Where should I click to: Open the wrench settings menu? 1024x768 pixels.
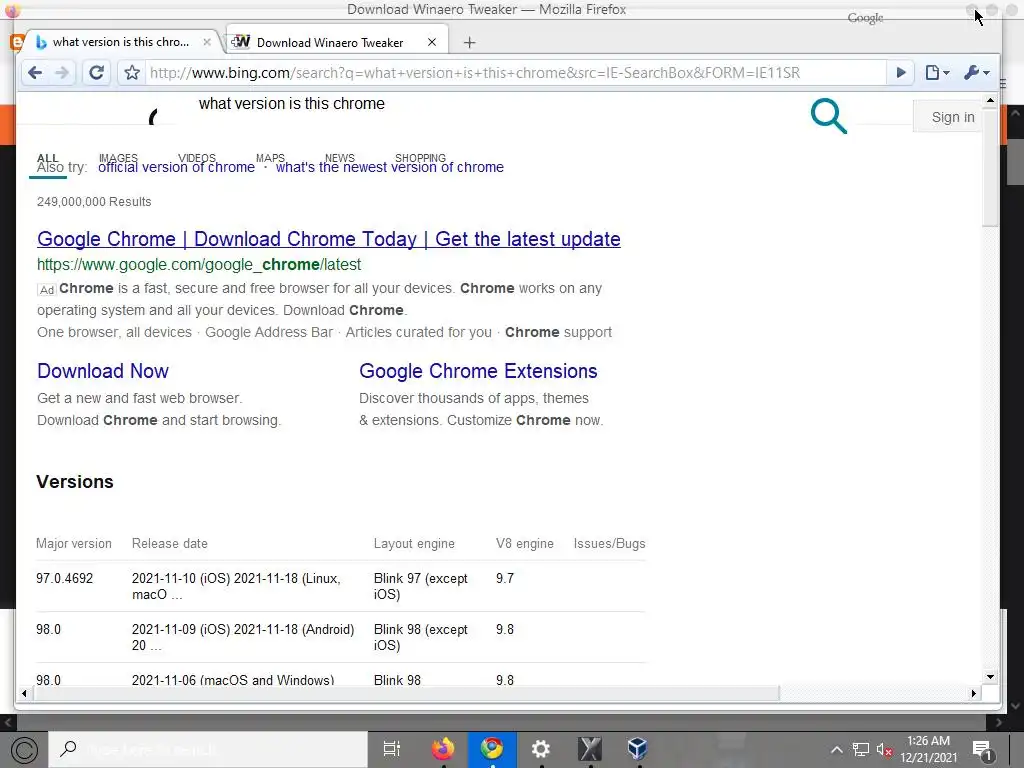(976, 72)
